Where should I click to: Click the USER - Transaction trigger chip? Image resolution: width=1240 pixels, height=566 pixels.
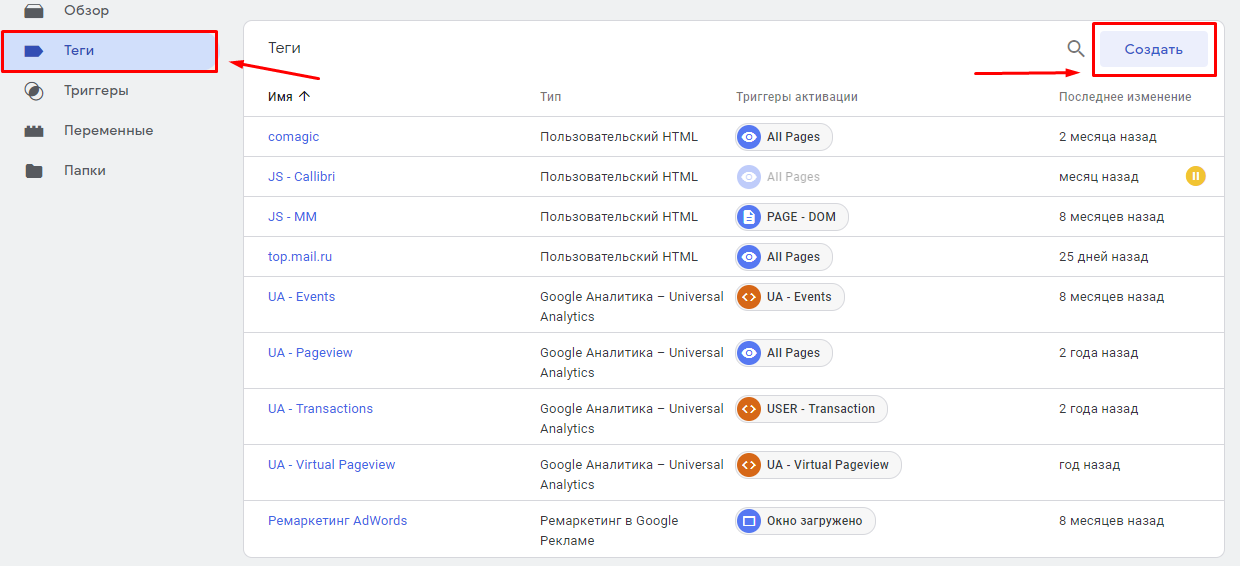click(811, 409)
